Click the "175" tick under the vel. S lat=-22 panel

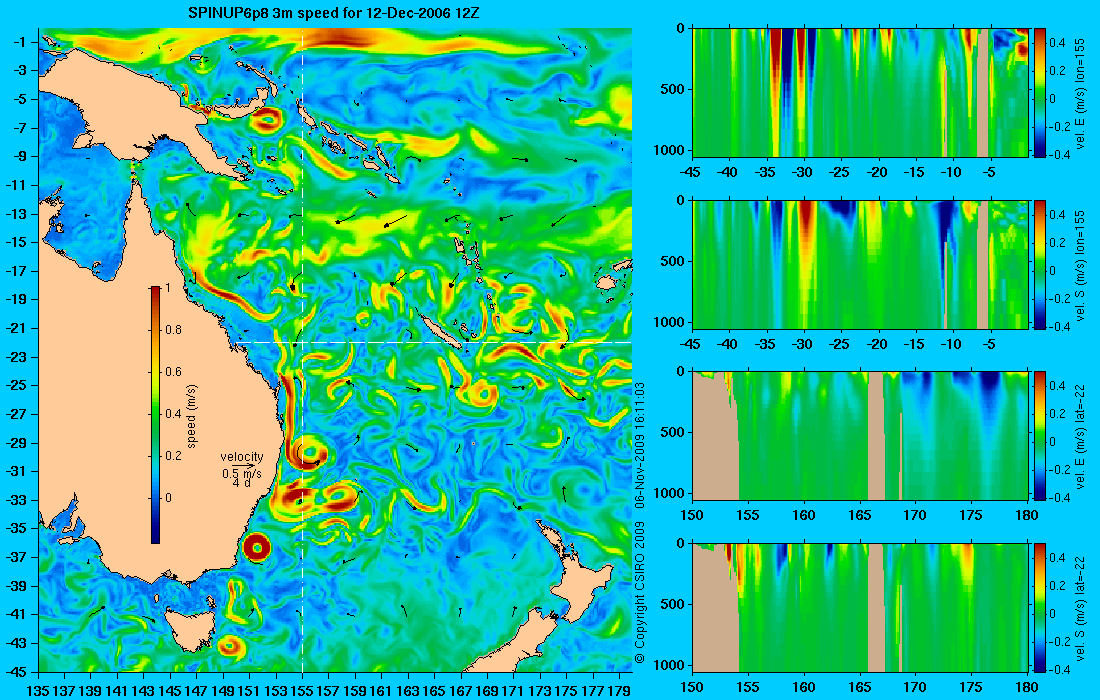point(972,687)
